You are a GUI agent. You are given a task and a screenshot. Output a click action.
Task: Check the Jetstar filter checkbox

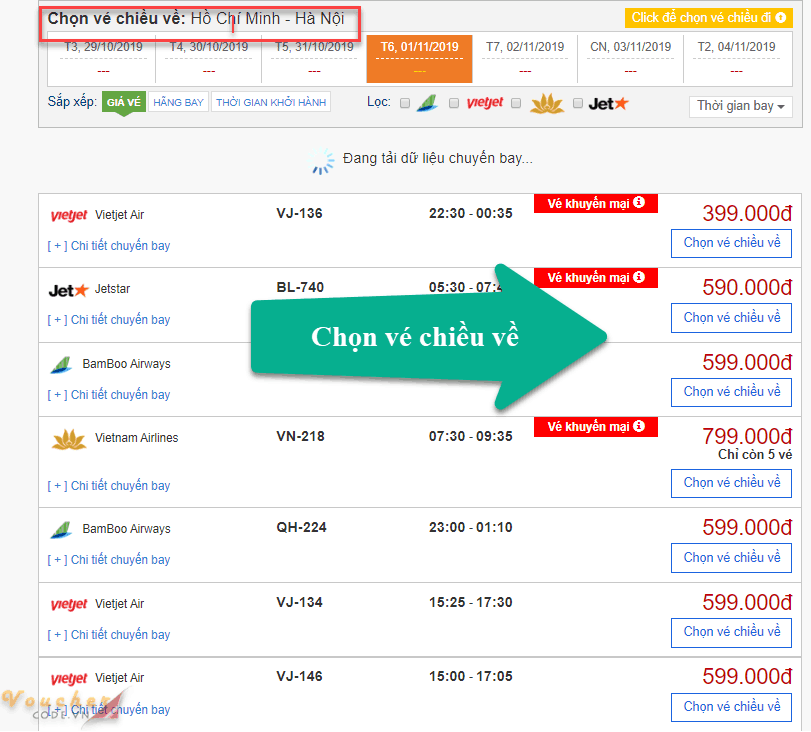(x=577, y=103)
